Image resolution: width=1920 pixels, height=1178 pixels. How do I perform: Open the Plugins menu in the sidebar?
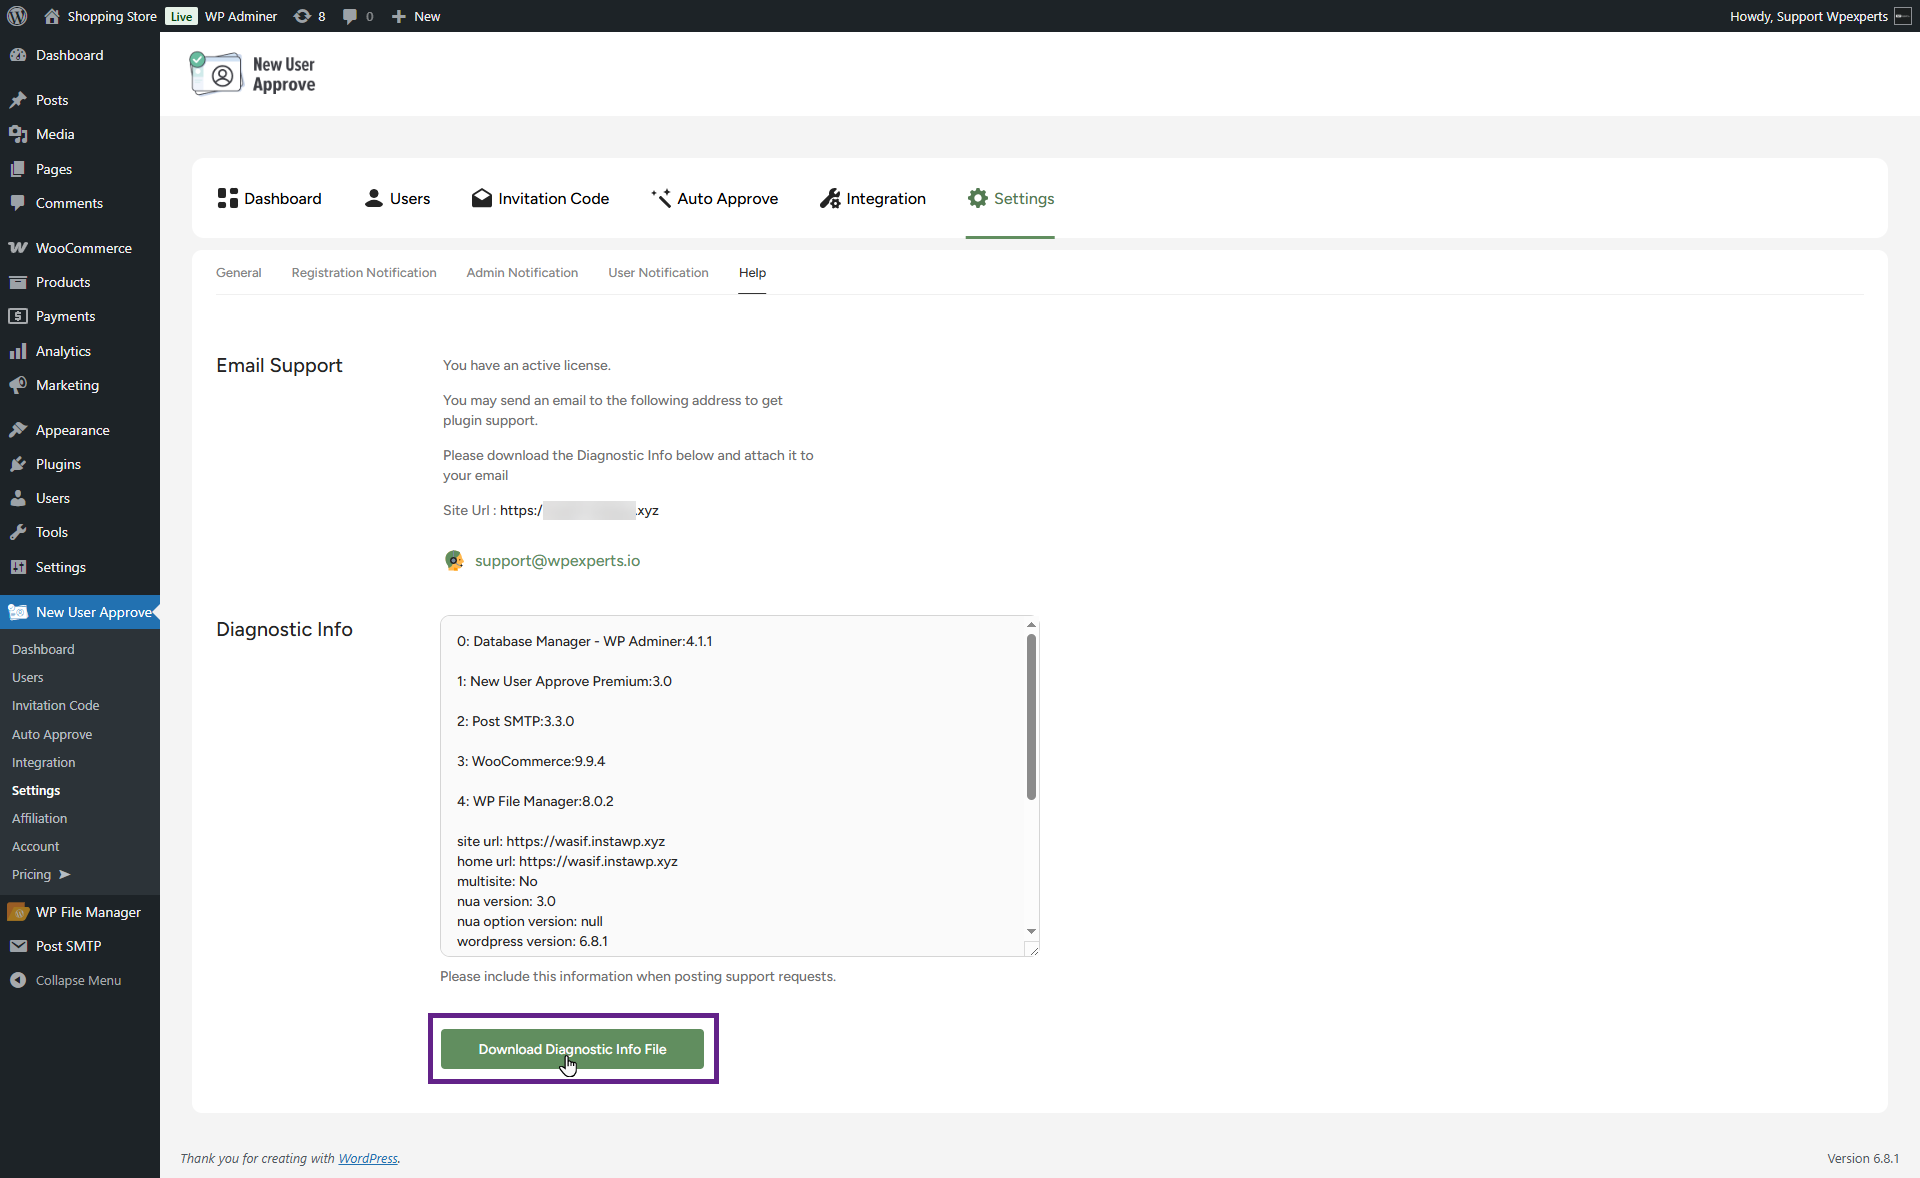click(58, 464)
